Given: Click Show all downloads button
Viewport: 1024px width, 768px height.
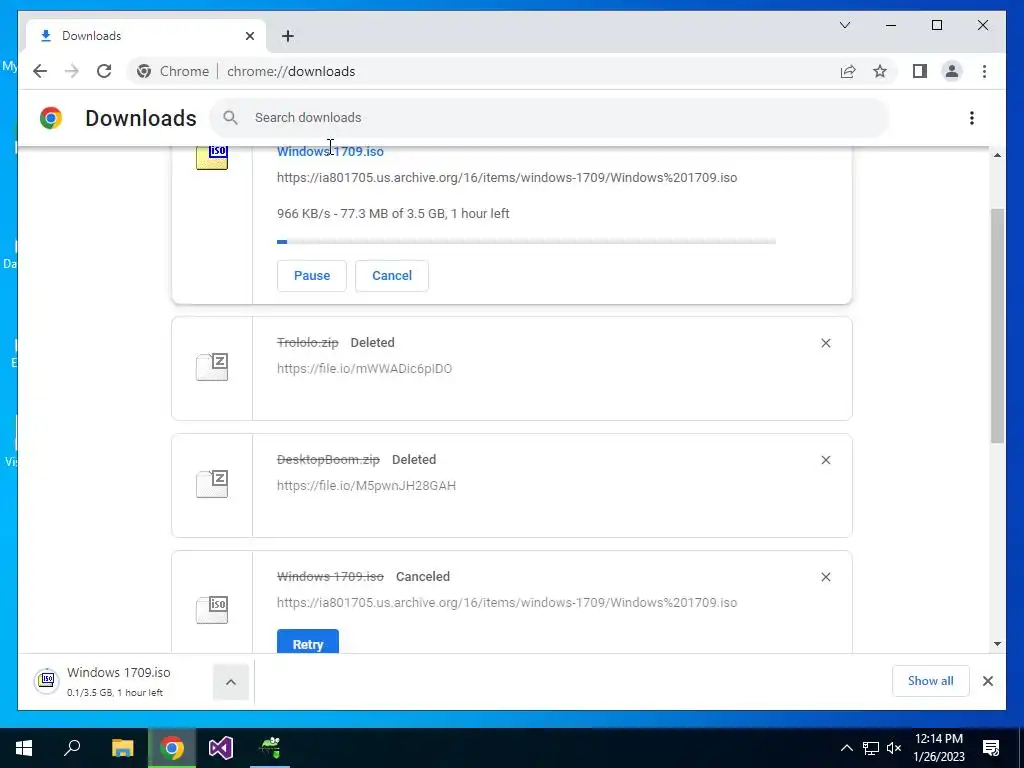Looking at the screenshot, I should (930, 681).
